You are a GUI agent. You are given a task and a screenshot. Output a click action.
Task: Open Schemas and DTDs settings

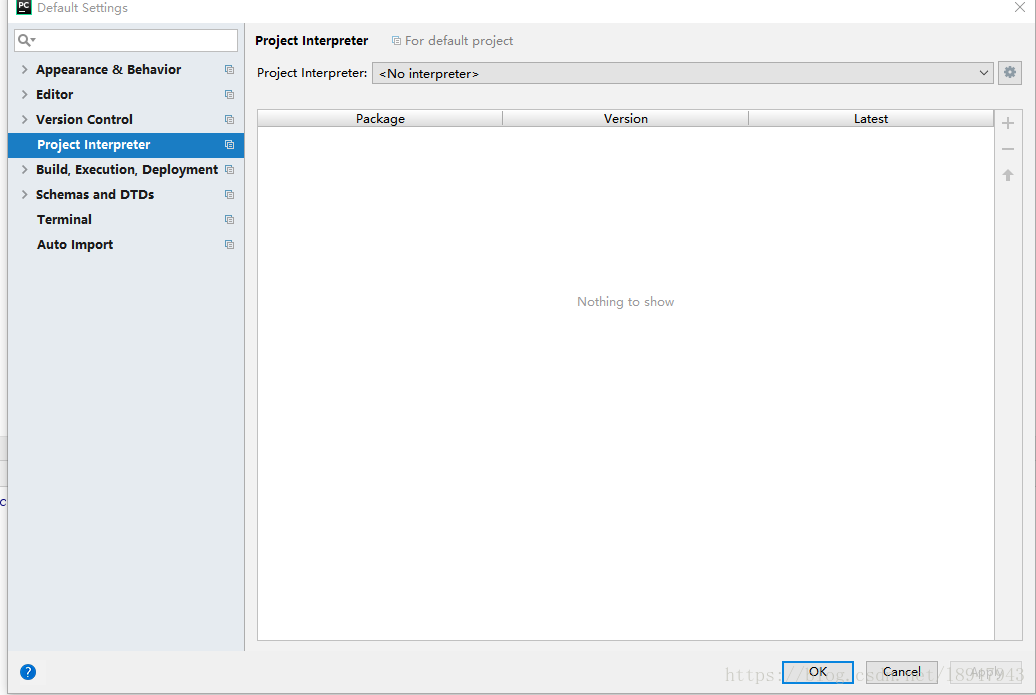pos(95,195)
